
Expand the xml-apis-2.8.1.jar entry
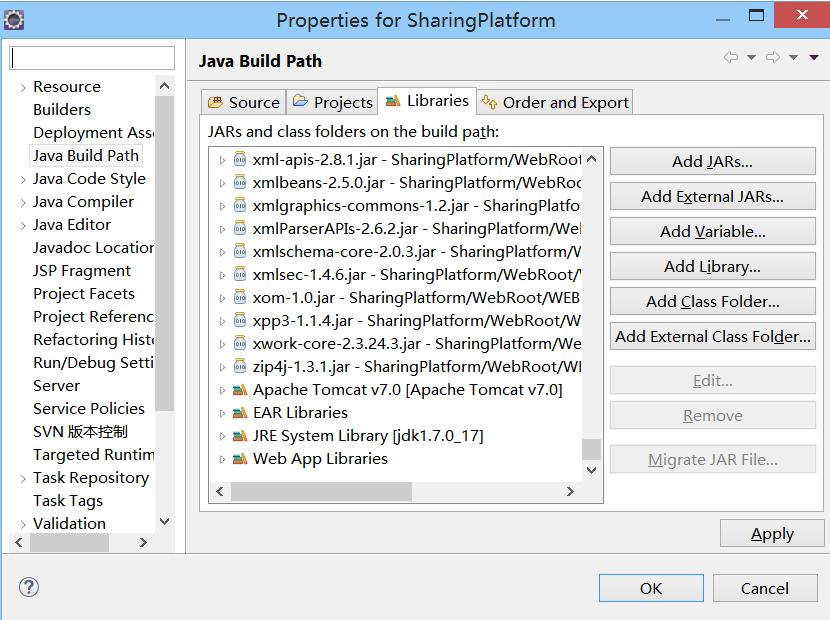[223, 159]
